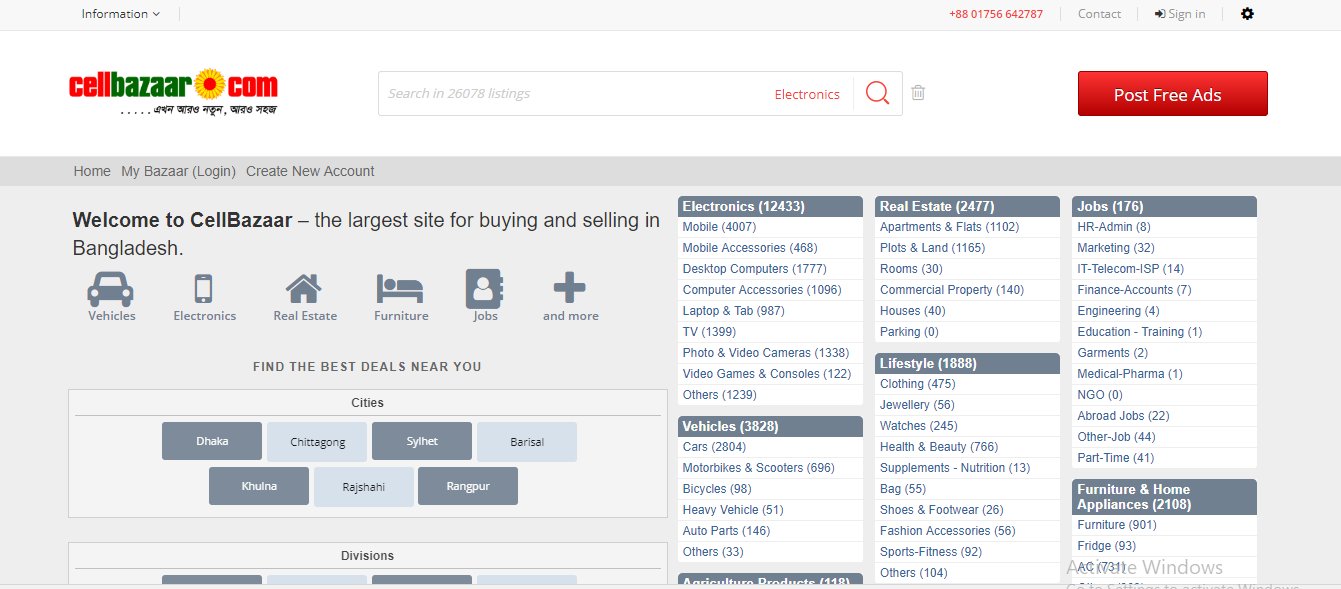This screenshot has height=589, width=1341.
Task: Open the Mobile (4007) listing link
Action: point(719,227)
